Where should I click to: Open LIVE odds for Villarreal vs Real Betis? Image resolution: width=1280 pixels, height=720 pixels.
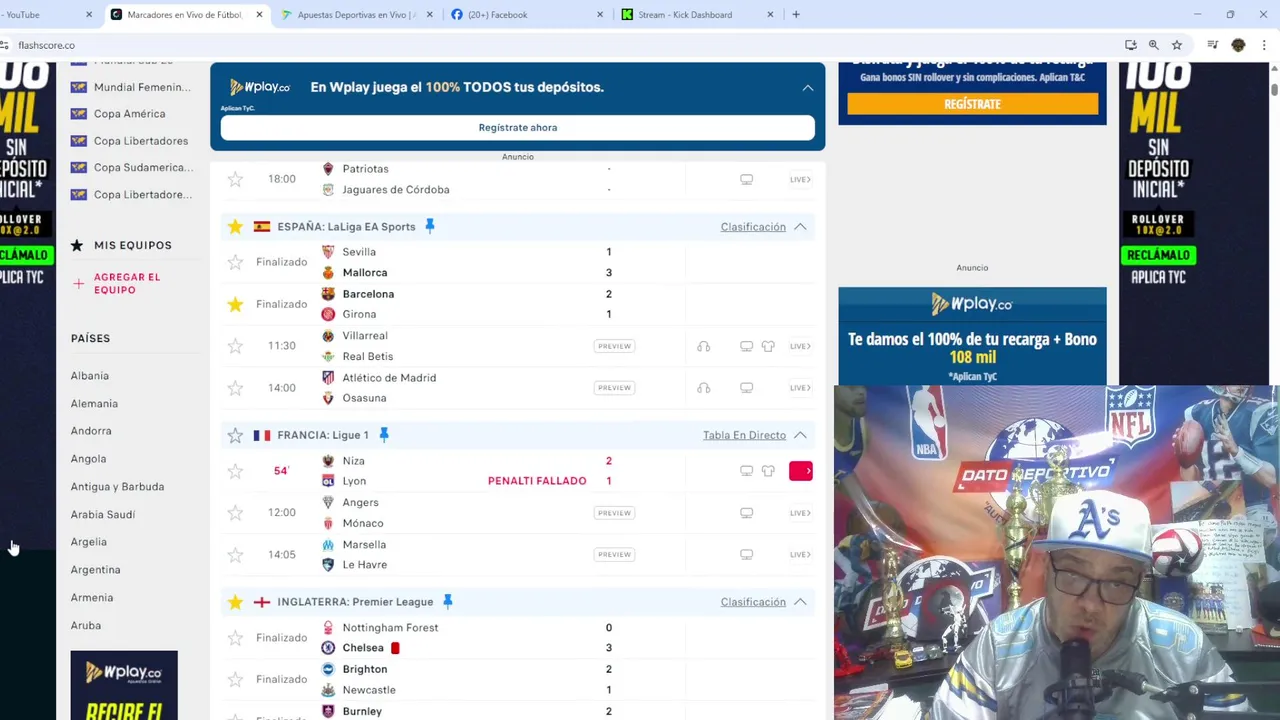(800, 346)
